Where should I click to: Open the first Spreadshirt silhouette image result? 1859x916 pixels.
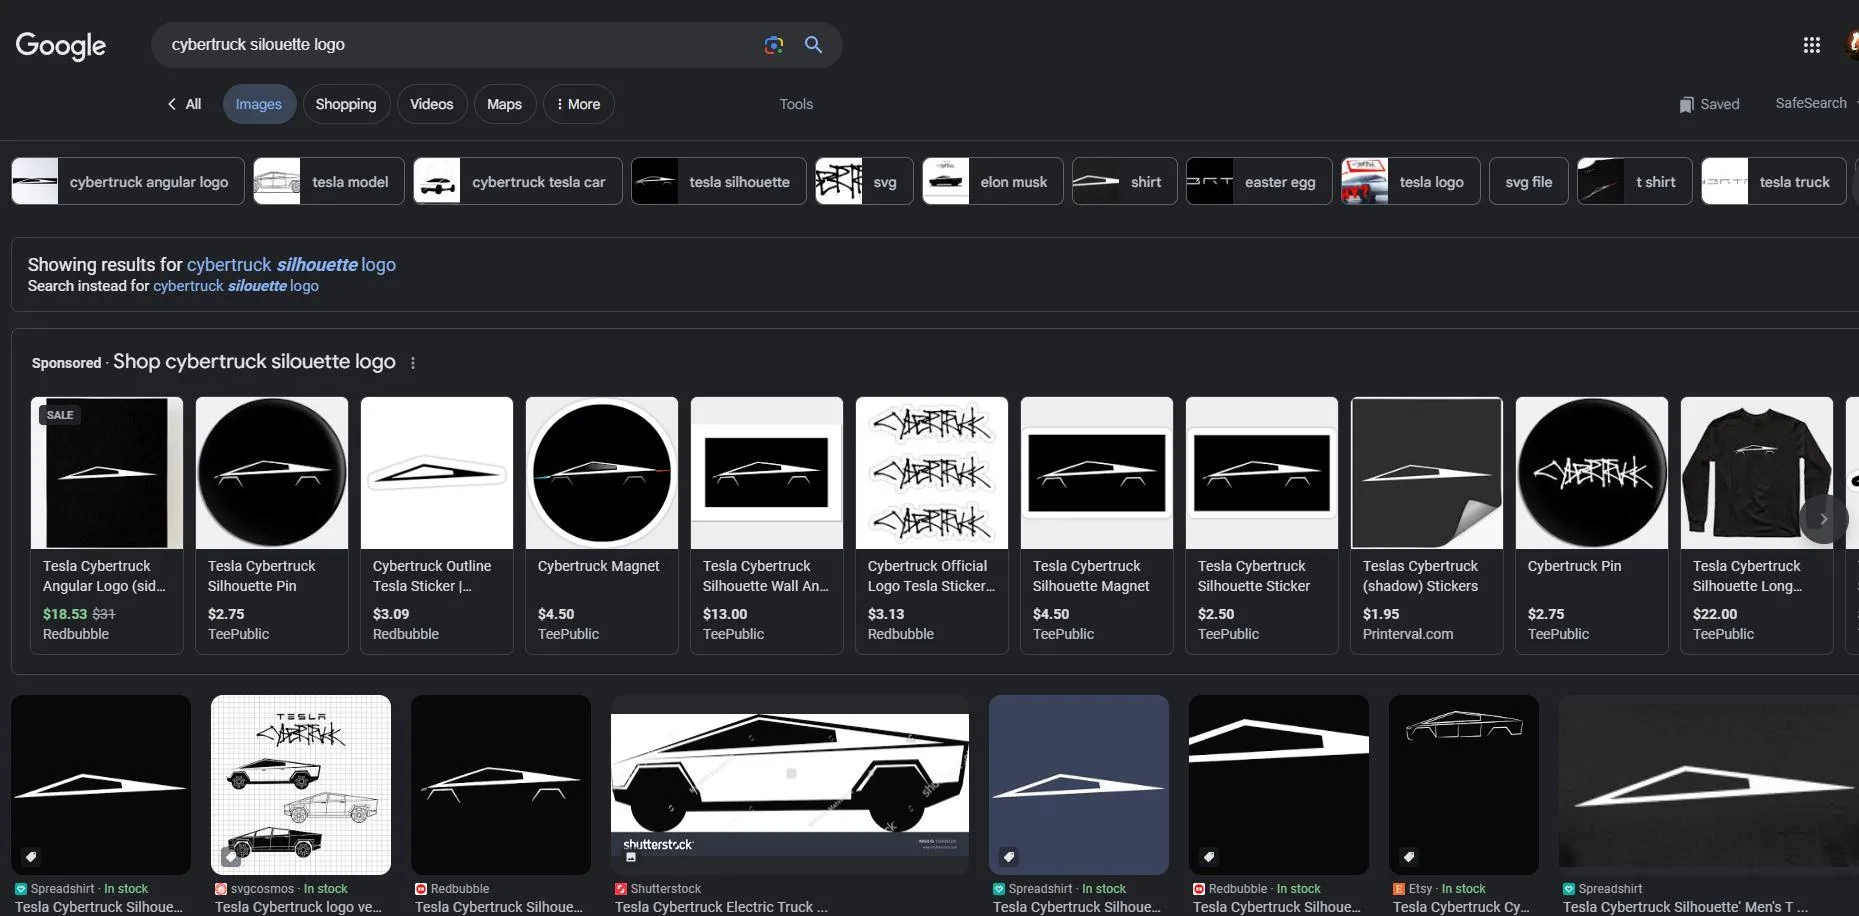click(101, 785)
